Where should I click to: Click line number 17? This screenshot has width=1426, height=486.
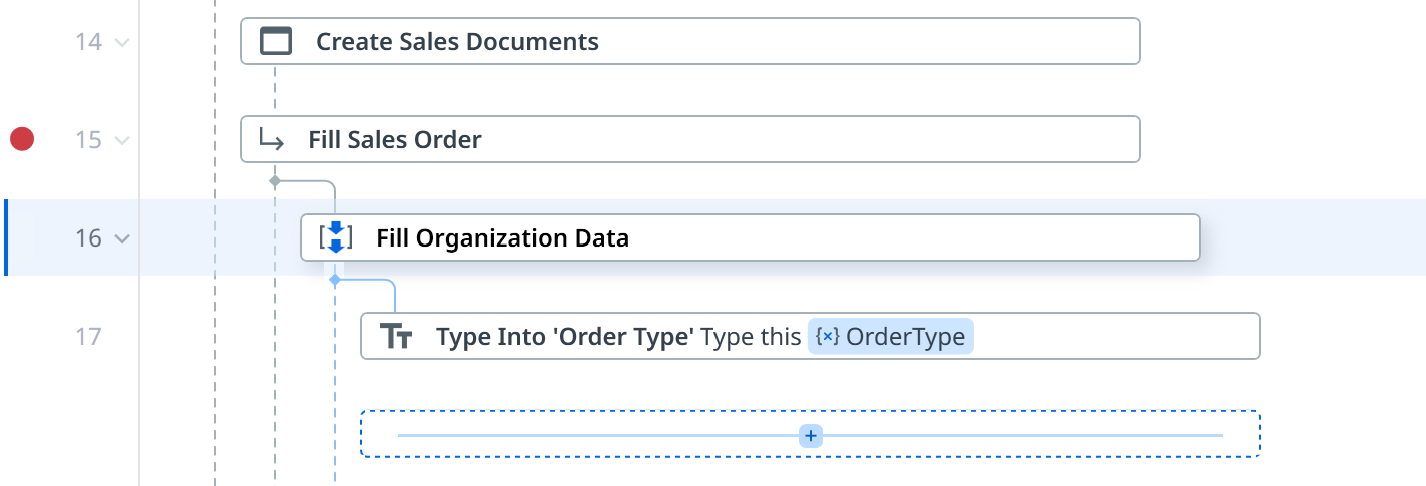(89, 337)
